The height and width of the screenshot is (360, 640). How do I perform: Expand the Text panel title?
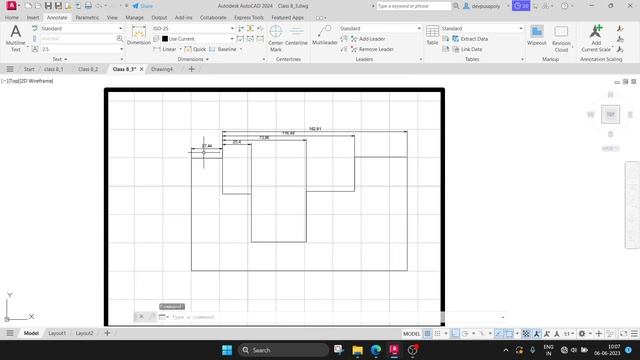60,59
